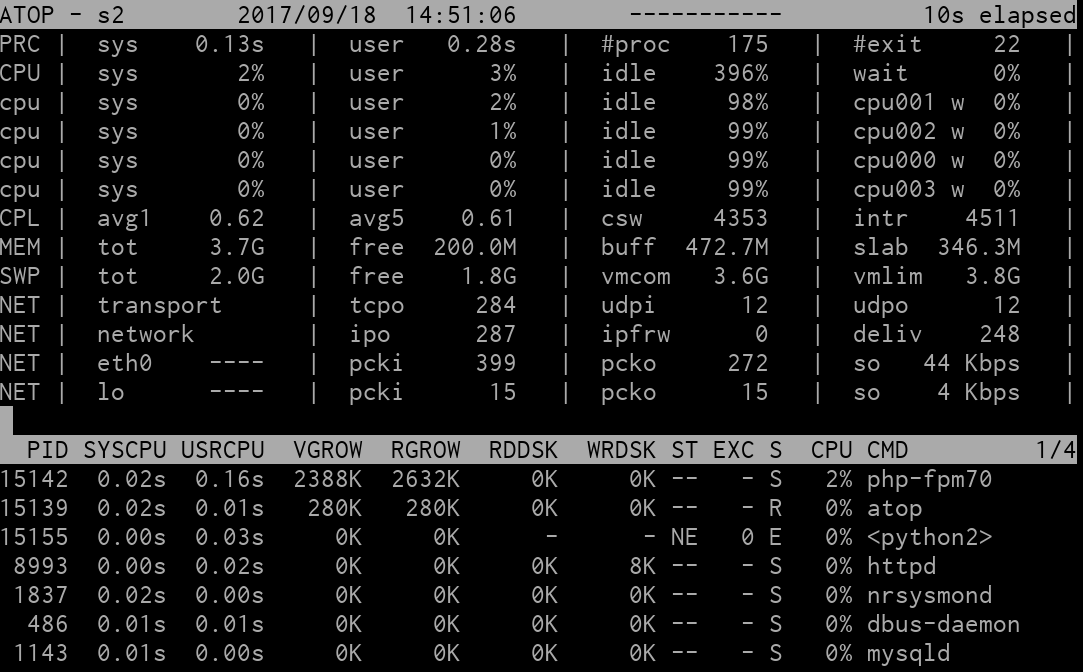Click the PID column header
This screenshot has height=672, width=1083.
(47, 450)
